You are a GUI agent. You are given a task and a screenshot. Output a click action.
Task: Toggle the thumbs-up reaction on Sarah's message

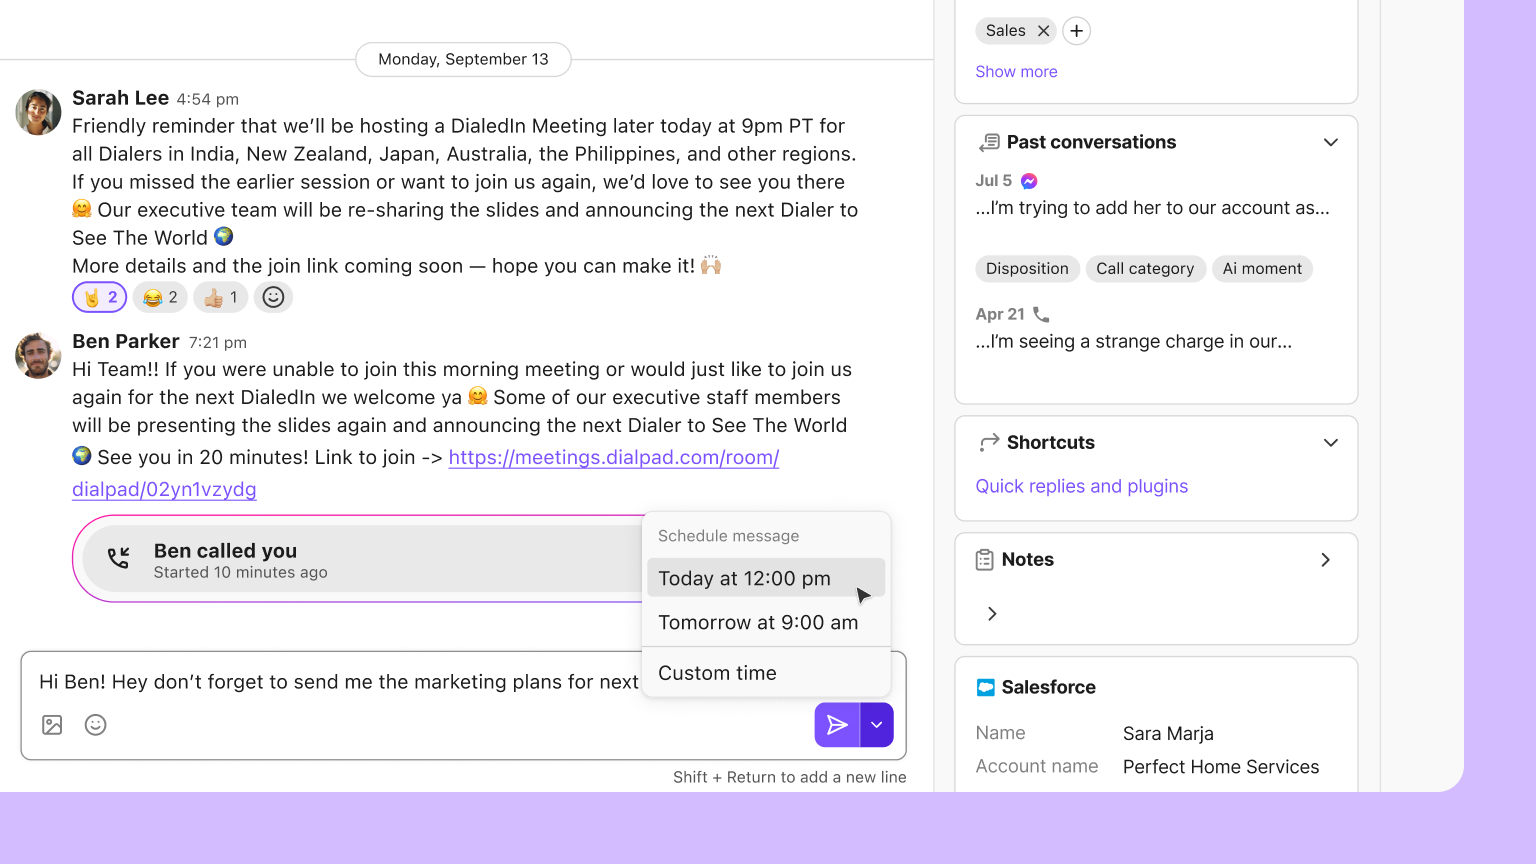click(219, 297)
